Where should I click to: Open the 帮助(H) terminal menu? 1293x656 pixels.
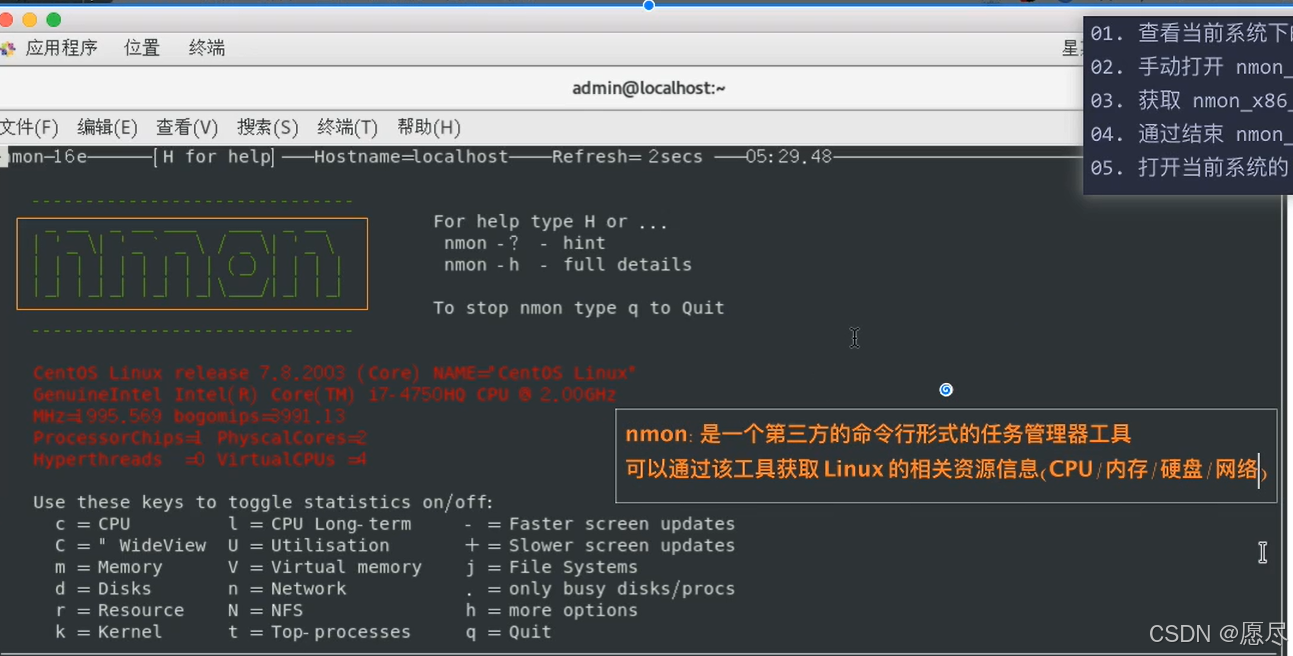click(x=428, y=127)
